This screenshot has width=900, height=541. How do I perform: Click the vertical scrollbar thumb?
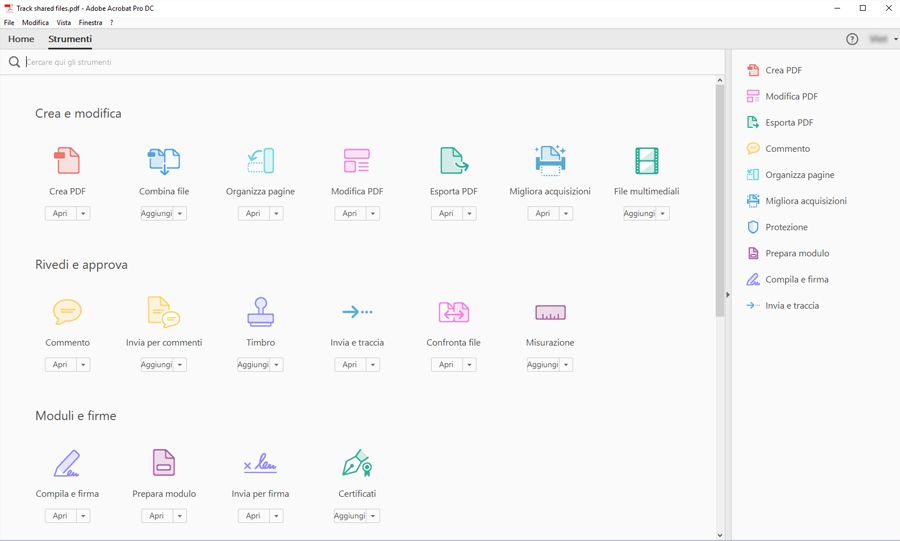pyautogui.click(x=720, y=201)
